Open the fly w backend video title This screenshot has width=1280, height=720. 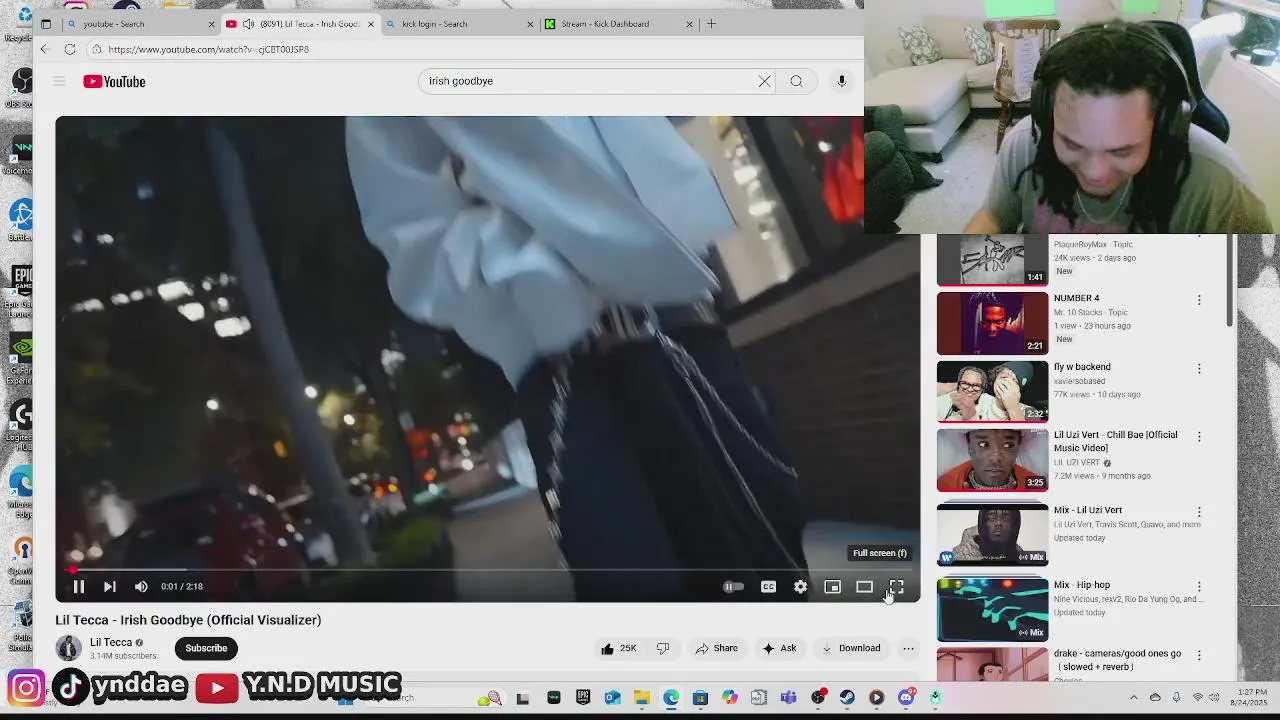click(1082, 367)
